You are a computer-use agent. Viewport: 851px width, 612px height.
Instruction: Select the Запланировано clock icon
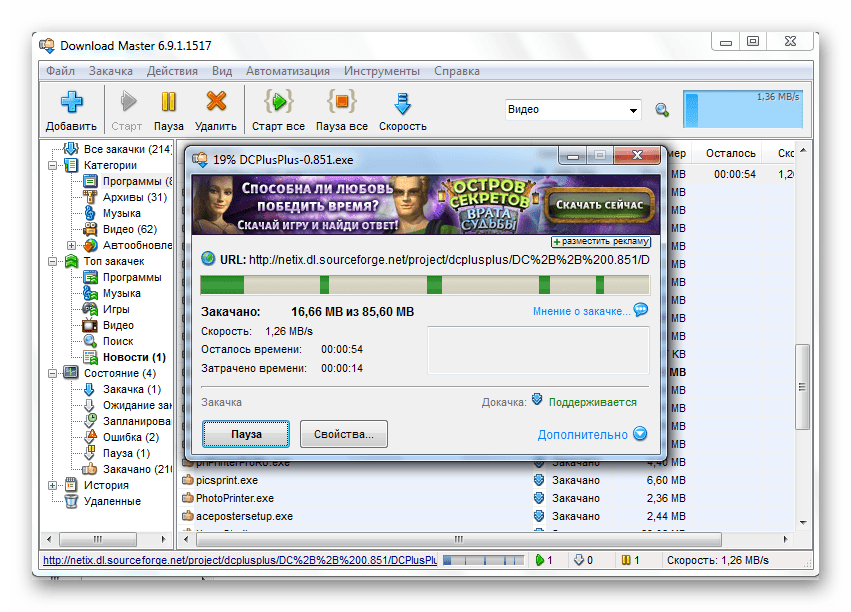(x=90, y=421)
